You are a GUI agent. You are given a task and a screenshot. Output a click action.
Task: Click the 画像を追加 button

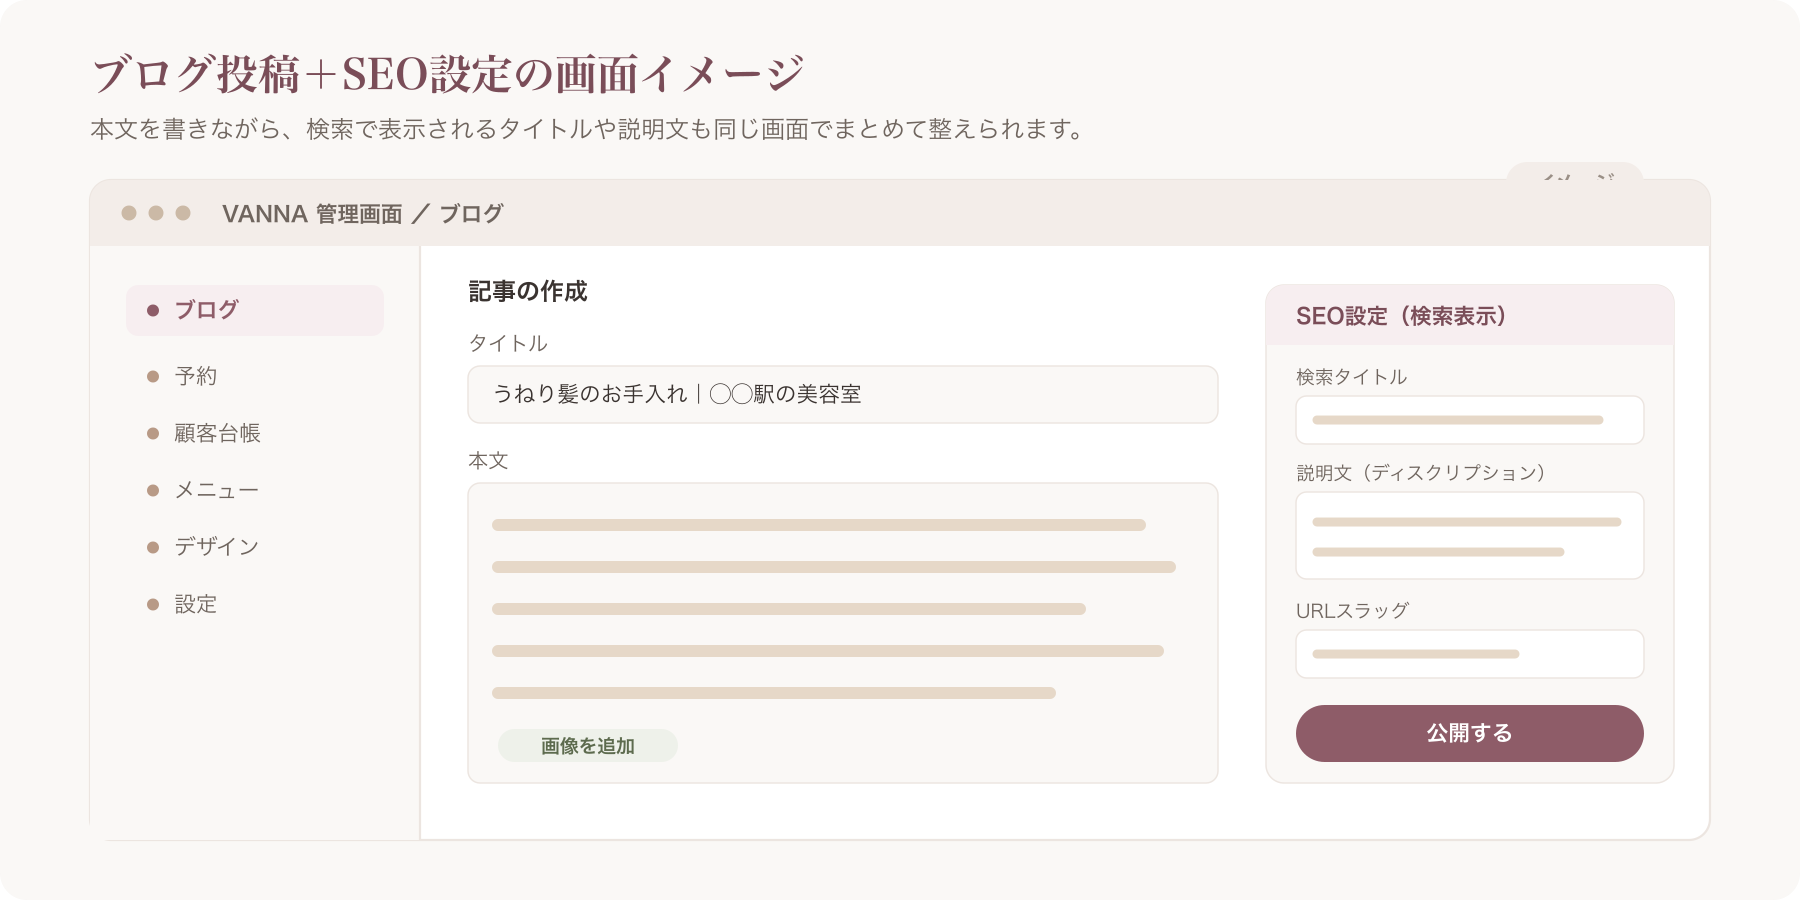[588, 746]
